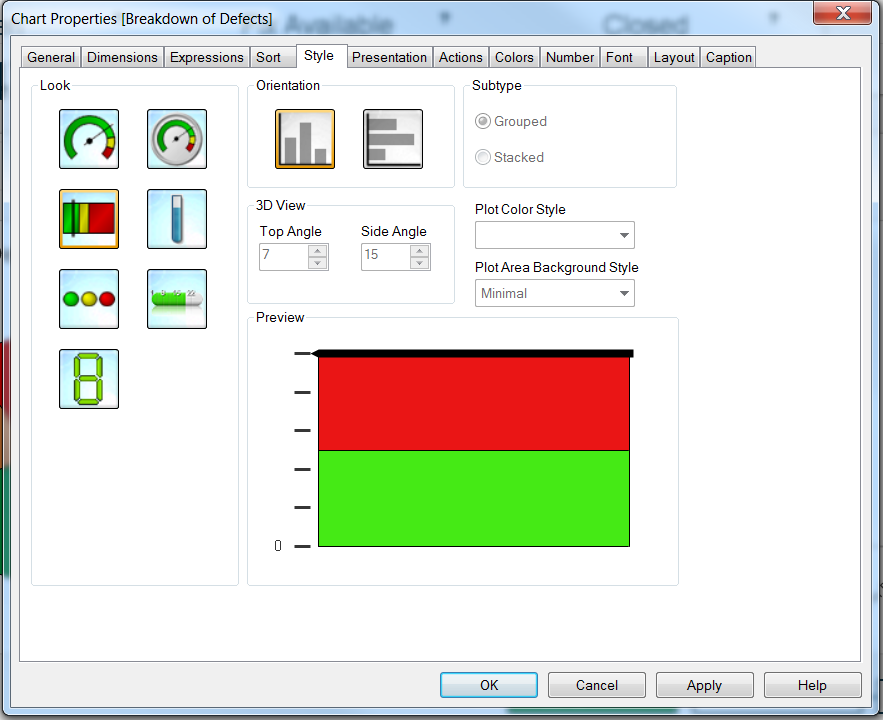Open the Expressions tab
Screen dimensions: 883x720
pyautogui.click(x=207, y=57)
